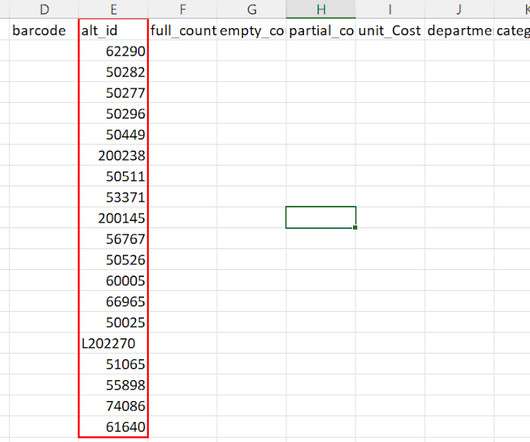The height and width of the screenshot is (442, 530).
Task: Select the cell containing 62290
Action: click(x=113, y=51)
